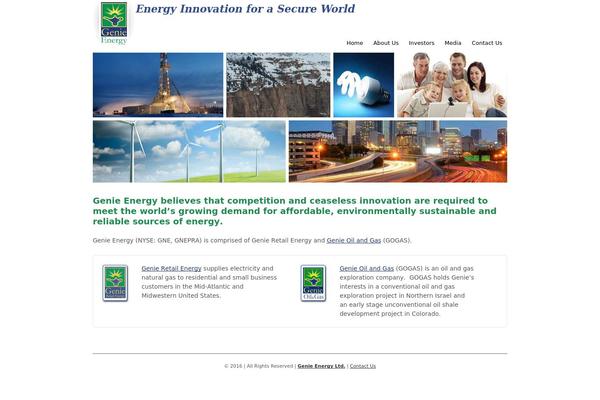This screenshot has width=600, height=400.
Task: Open the Investors menu item
Action: pos(421,43)
